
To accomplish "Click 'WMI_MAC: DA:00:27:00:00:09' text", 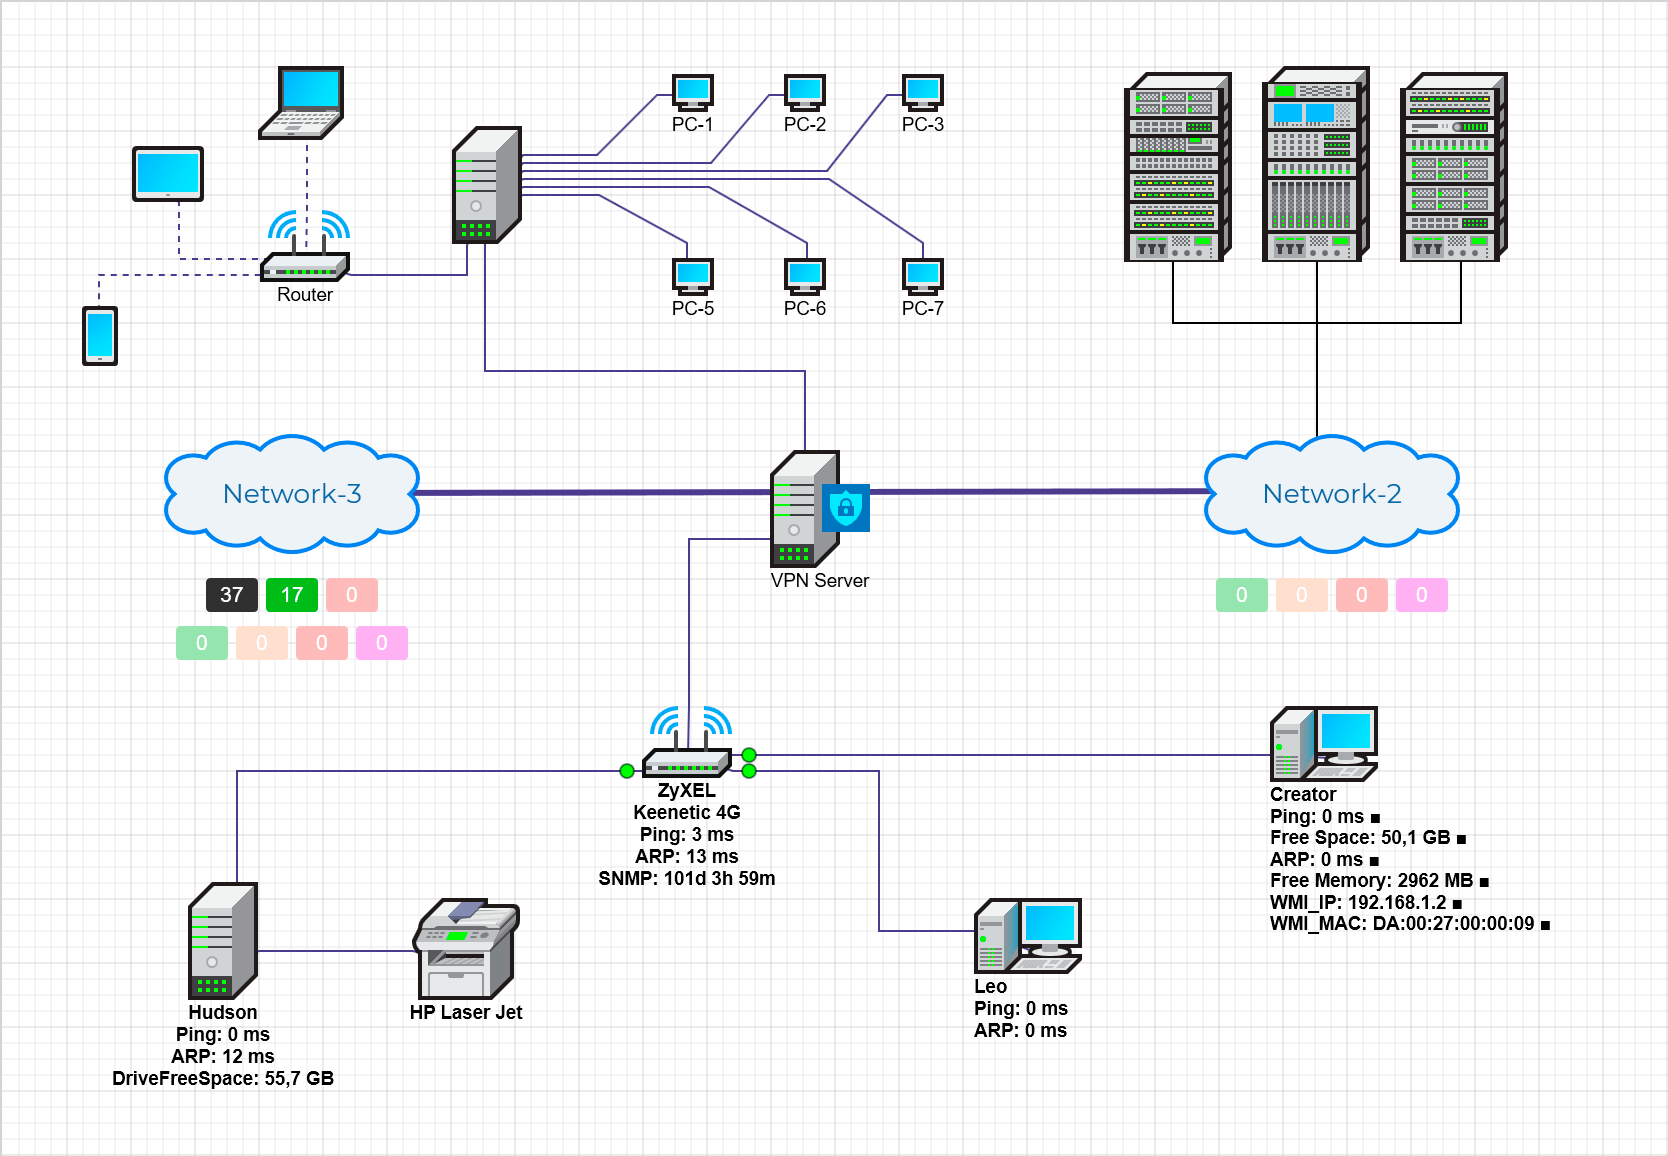I will pyautogui.click(x=1402, y=923).
